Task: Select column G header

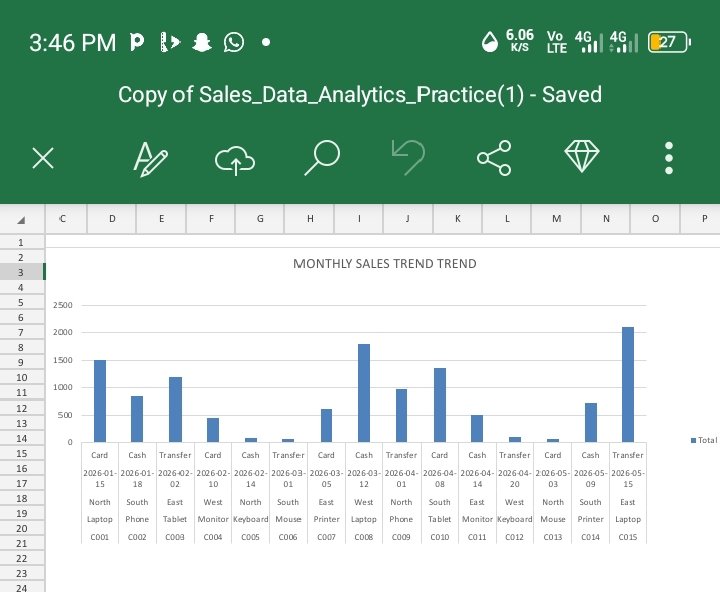Action: (x=260, y=219)
